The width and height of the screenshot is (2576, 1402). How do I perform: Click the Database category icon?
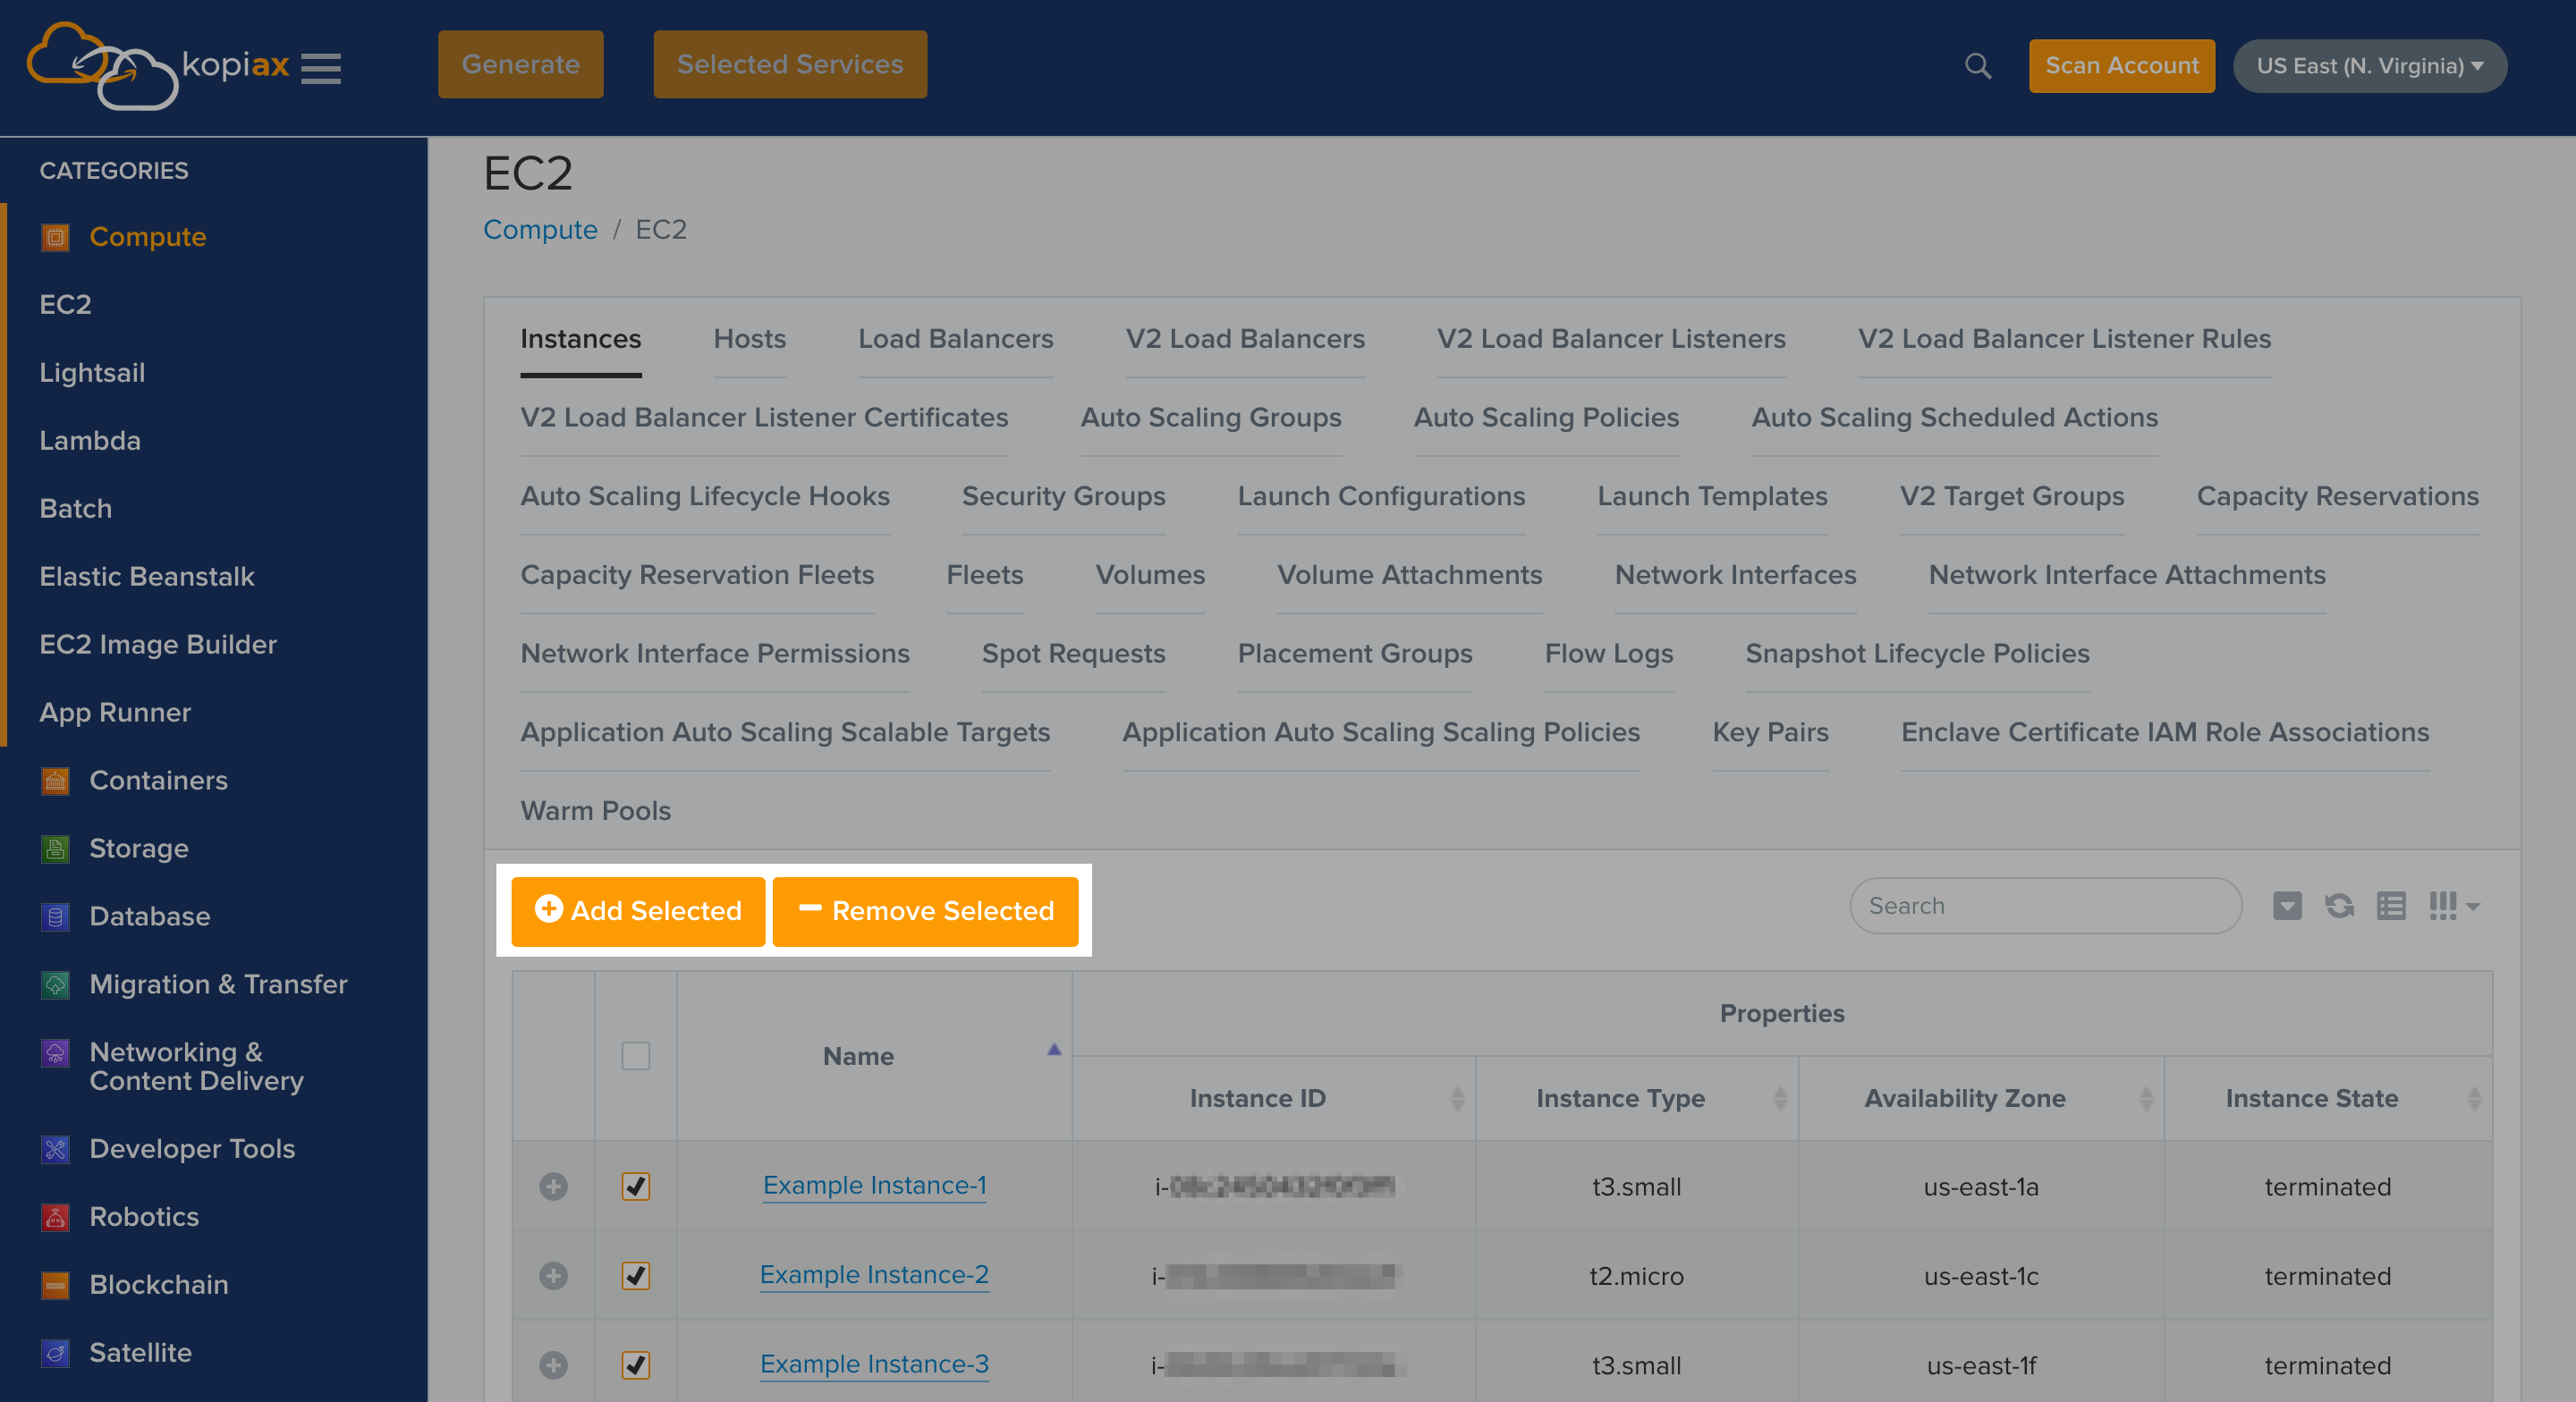[55, 917]
